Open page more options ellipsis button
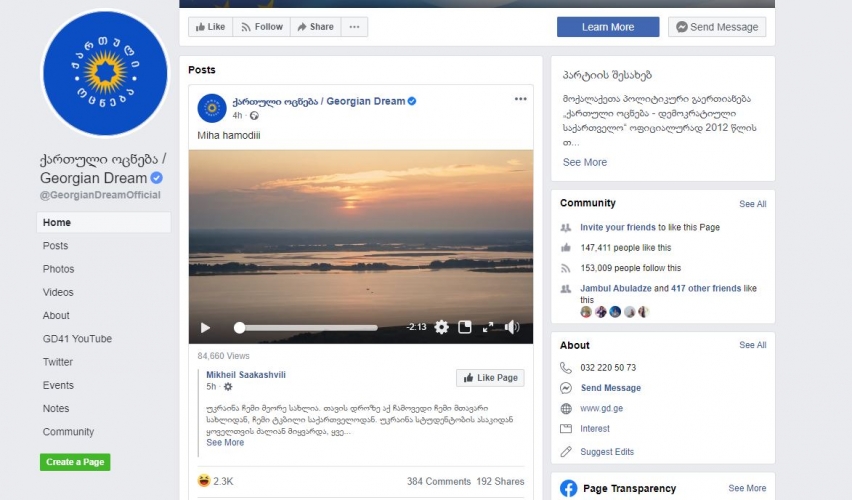Screen dimensions: 852x500 [x=353, y=27]
